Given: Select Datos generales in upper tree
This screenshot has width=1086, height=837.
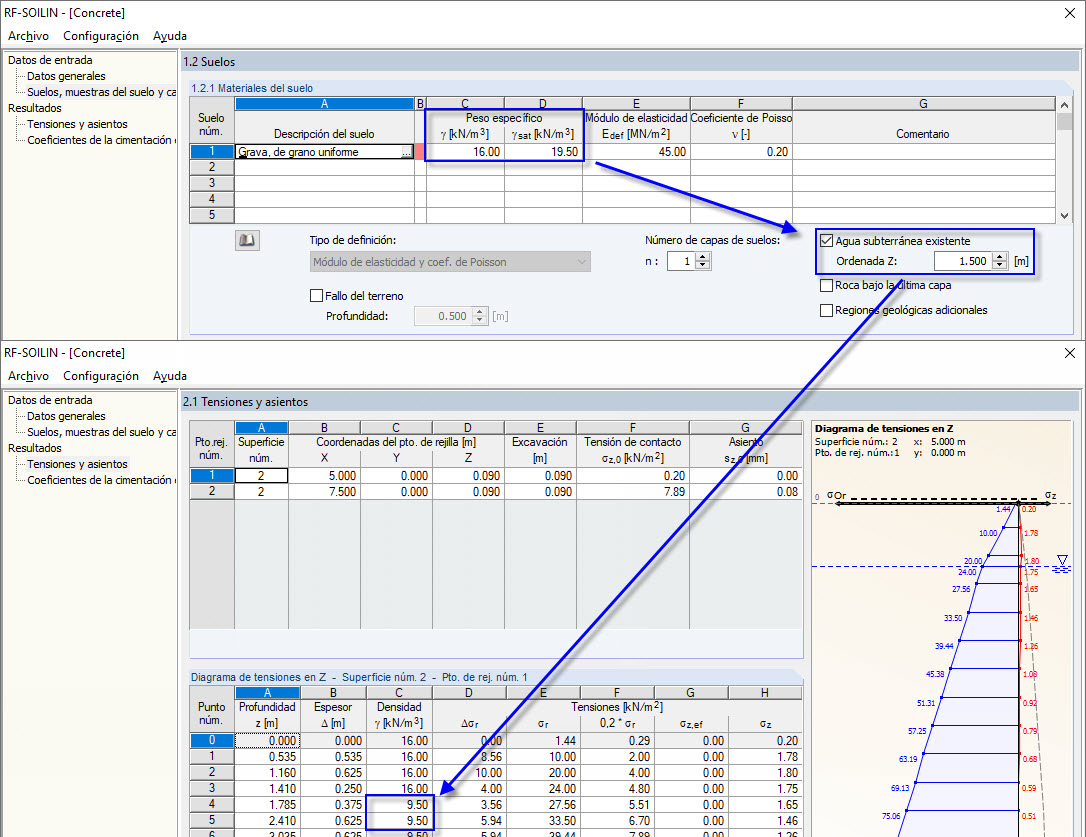Looking at the screenshot, I should tap(66, 76).
